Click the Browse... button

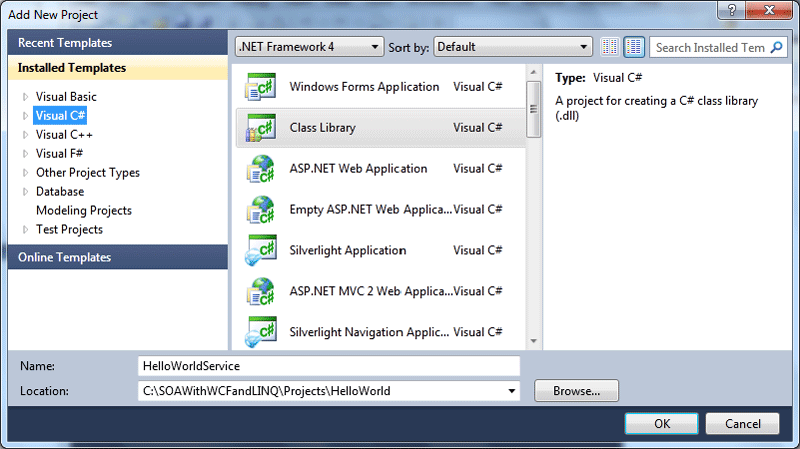coord(577,391)
